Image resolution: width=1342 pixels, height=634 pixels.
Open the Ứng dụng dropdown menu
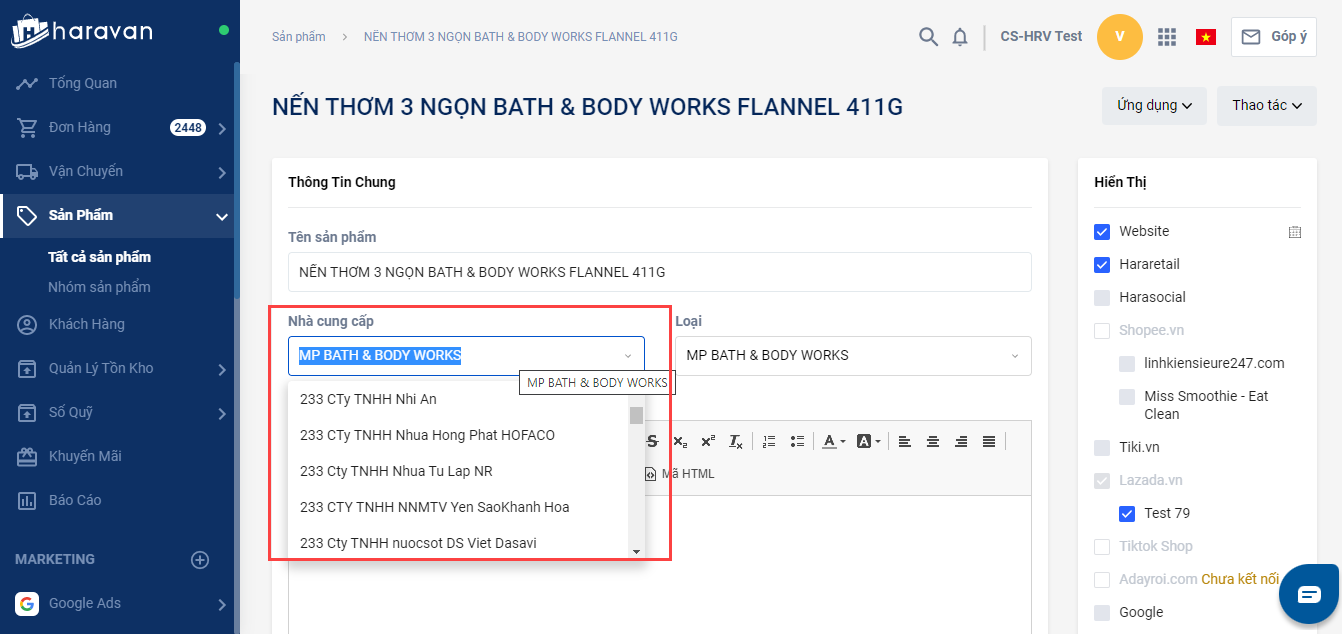[1154, 106]
